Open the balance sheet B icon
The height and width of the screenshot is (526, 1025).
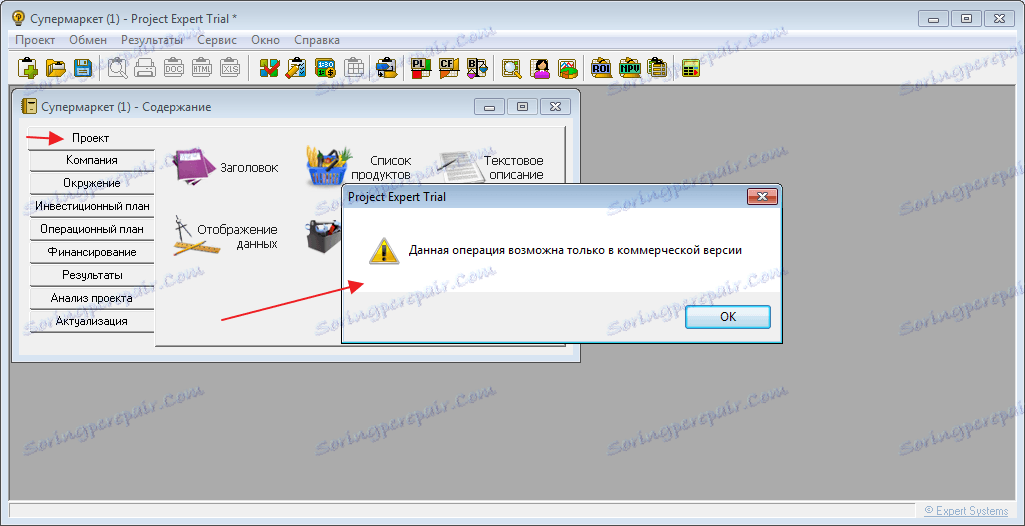click(x=477, y=67)
